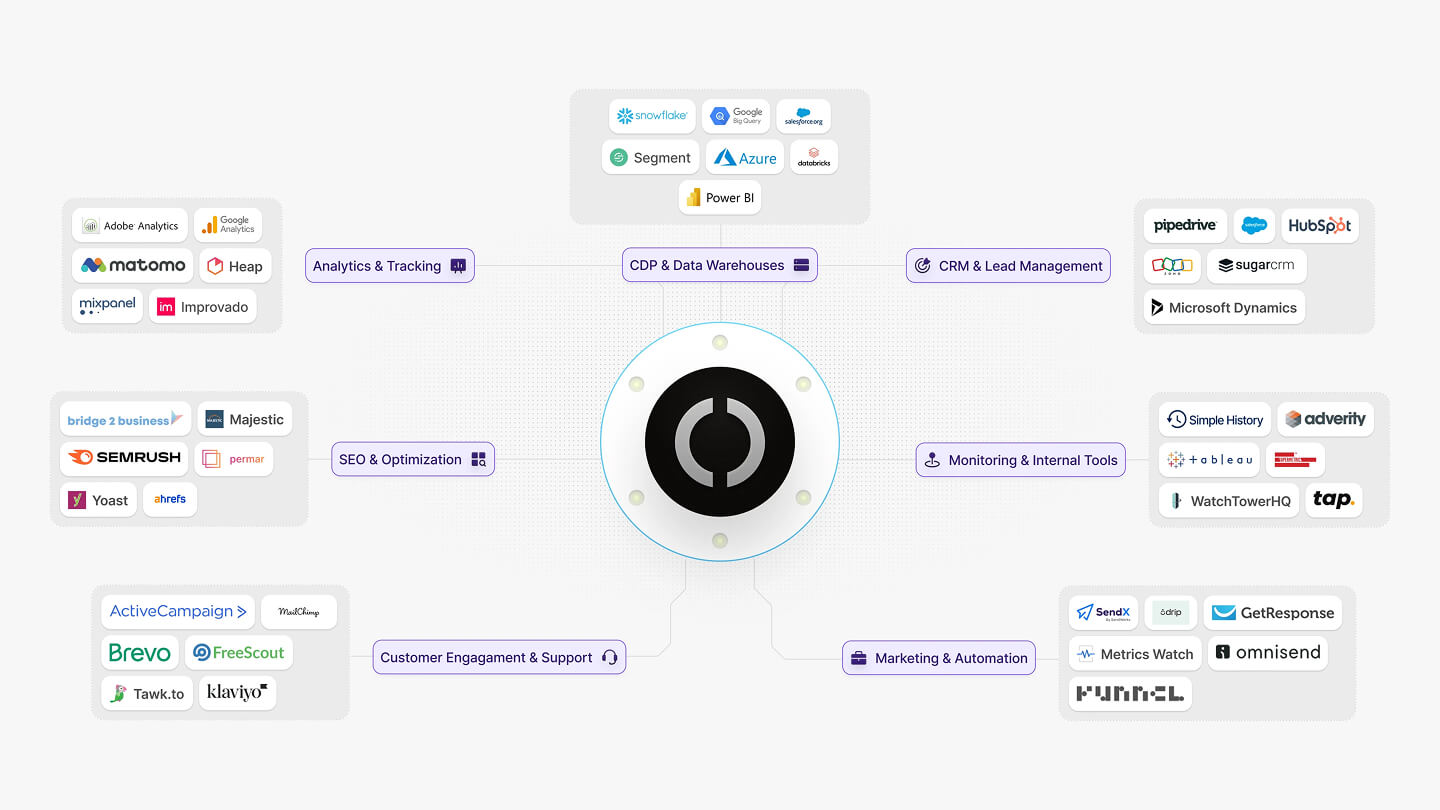The image size is (1440, 810).
Task: Click the ActiveCampaign logo tile
Action: coord(178,611)
